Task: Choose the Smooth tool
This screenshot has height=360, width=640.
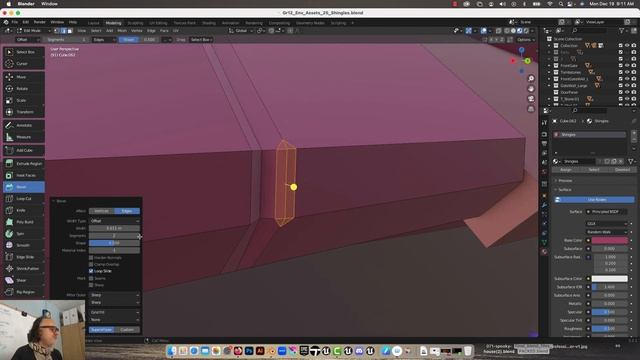Action: coord(24,245)
